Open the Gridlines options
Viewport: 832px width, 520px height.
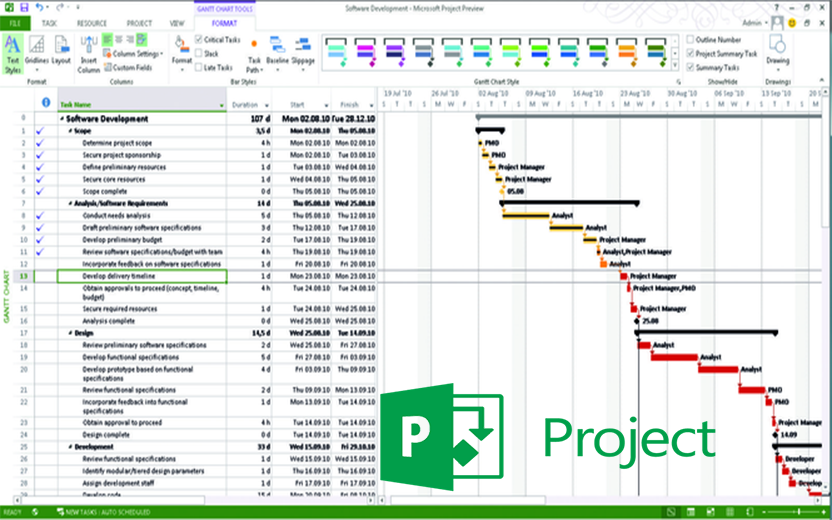[37, 53]
